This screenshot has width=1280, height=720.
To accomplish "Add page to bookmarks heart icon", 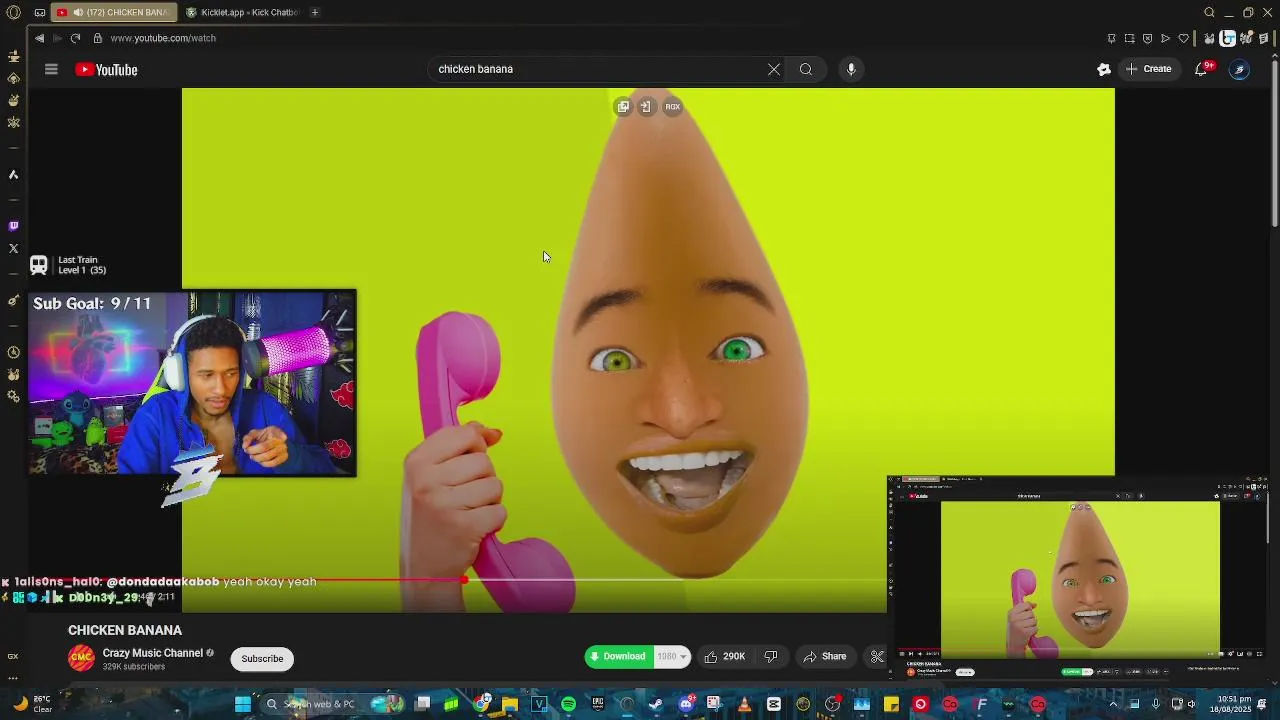I will click(1184, 38).
